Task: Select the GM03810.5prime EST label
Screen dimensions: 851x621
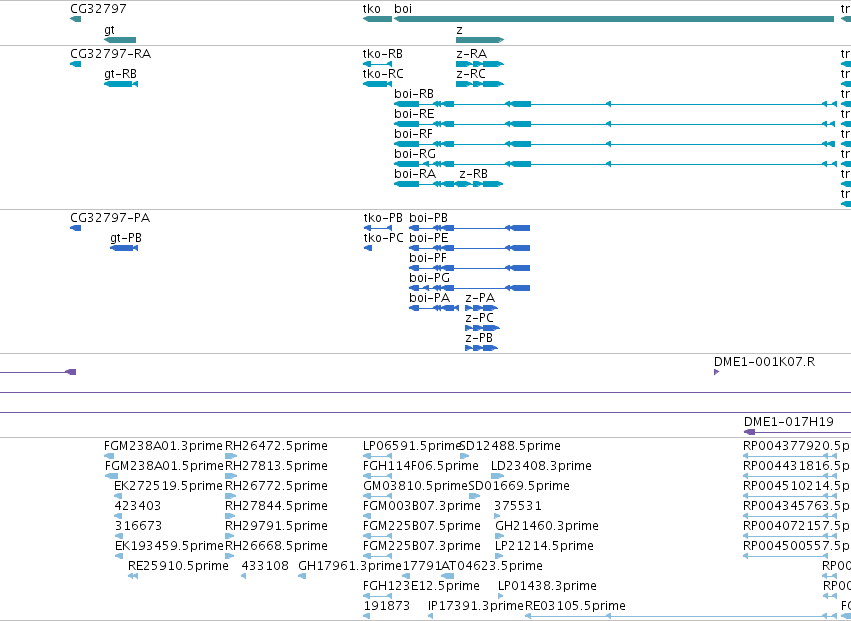Action: click(x=415, y=486)
